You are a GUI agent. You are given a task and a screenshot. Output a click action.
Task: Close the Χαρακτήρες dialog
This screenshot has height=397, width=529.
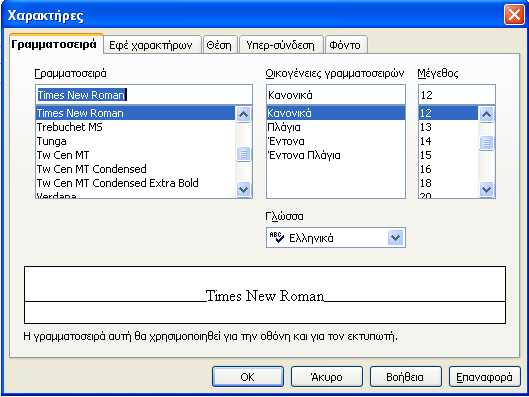pos(514,15)
